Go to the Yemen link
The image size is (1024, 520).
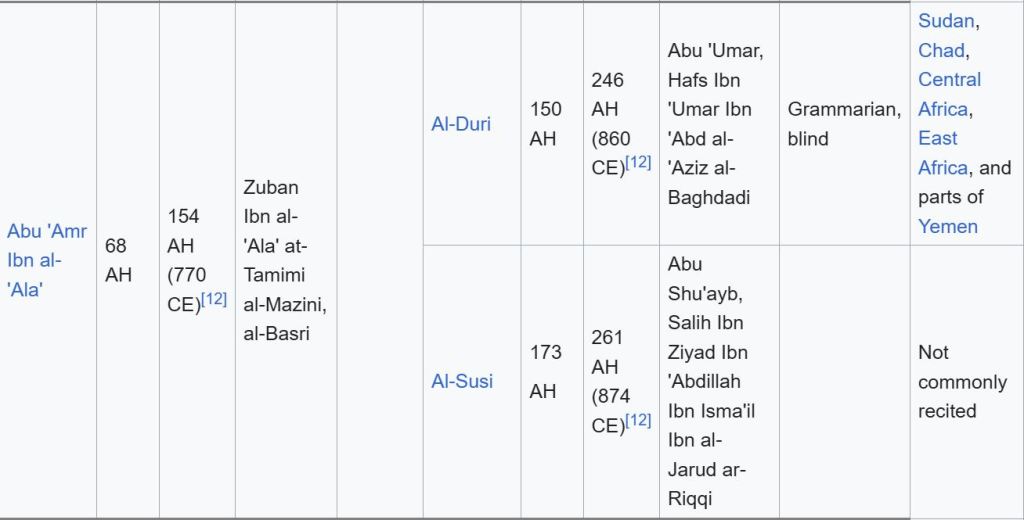pos(947,226)
